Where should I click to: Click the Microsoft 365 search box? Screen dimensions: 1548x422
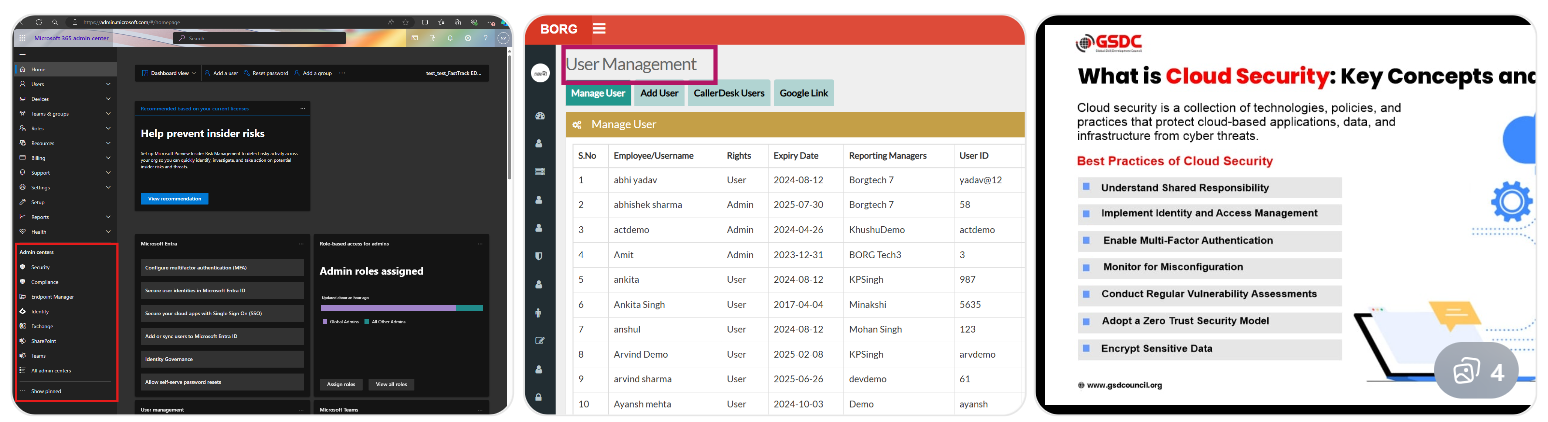[x=260, y=38]
